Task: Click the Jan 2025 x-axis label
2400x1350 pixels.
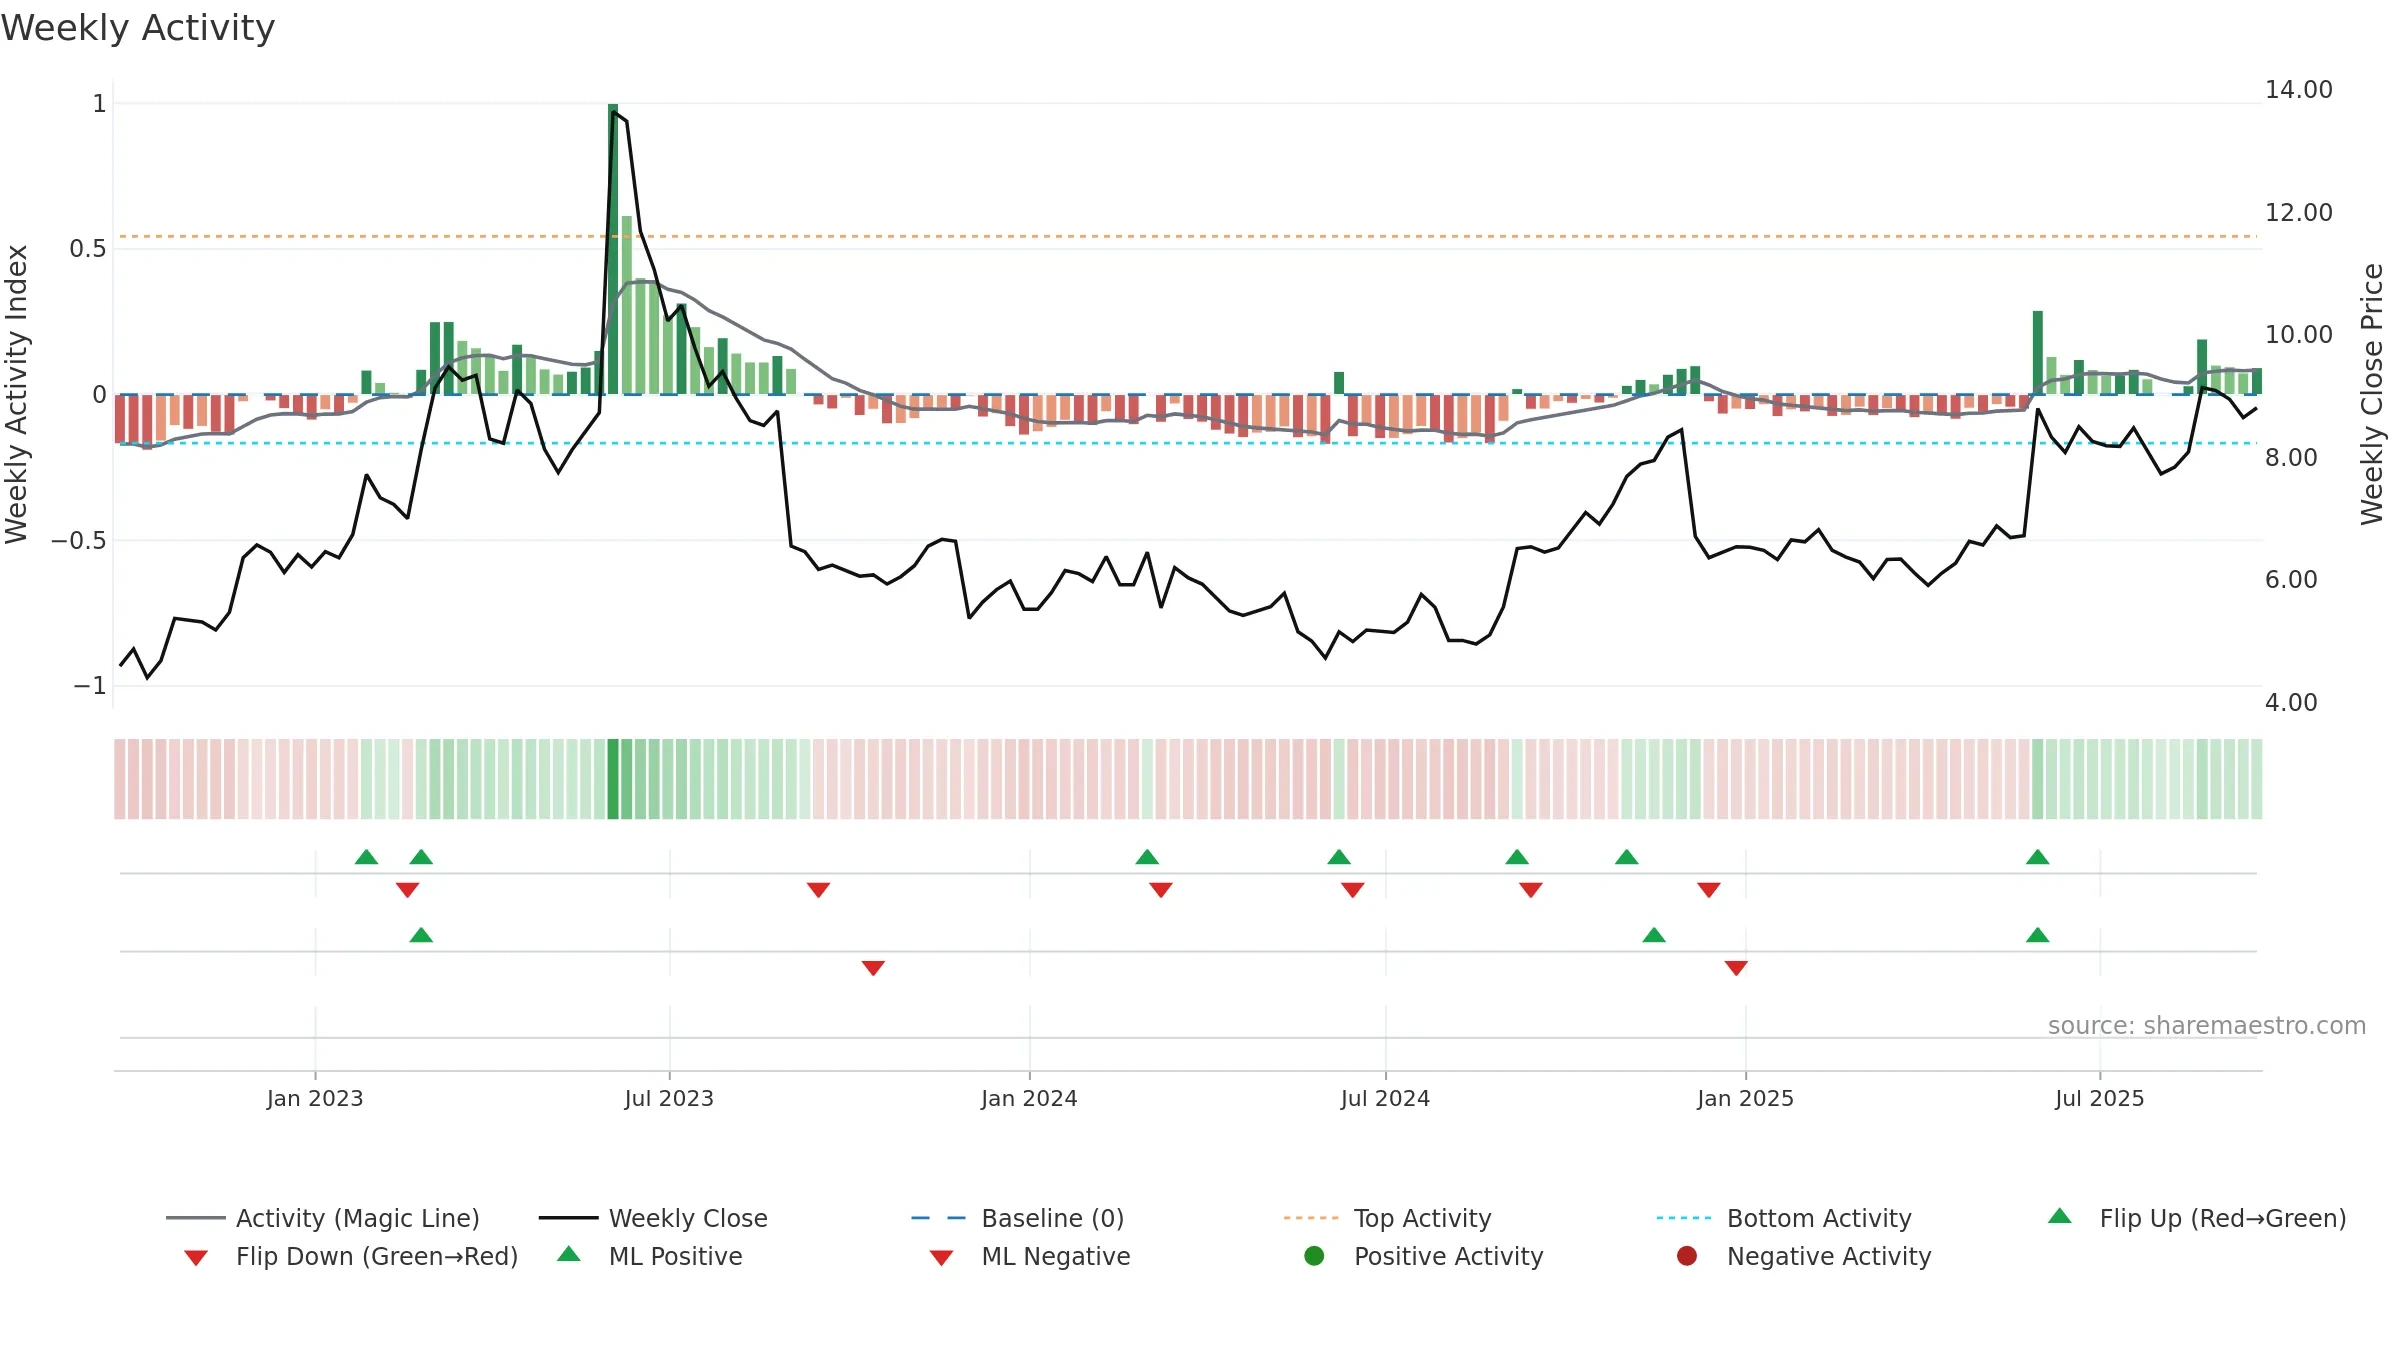Action: (1745, 1098)
